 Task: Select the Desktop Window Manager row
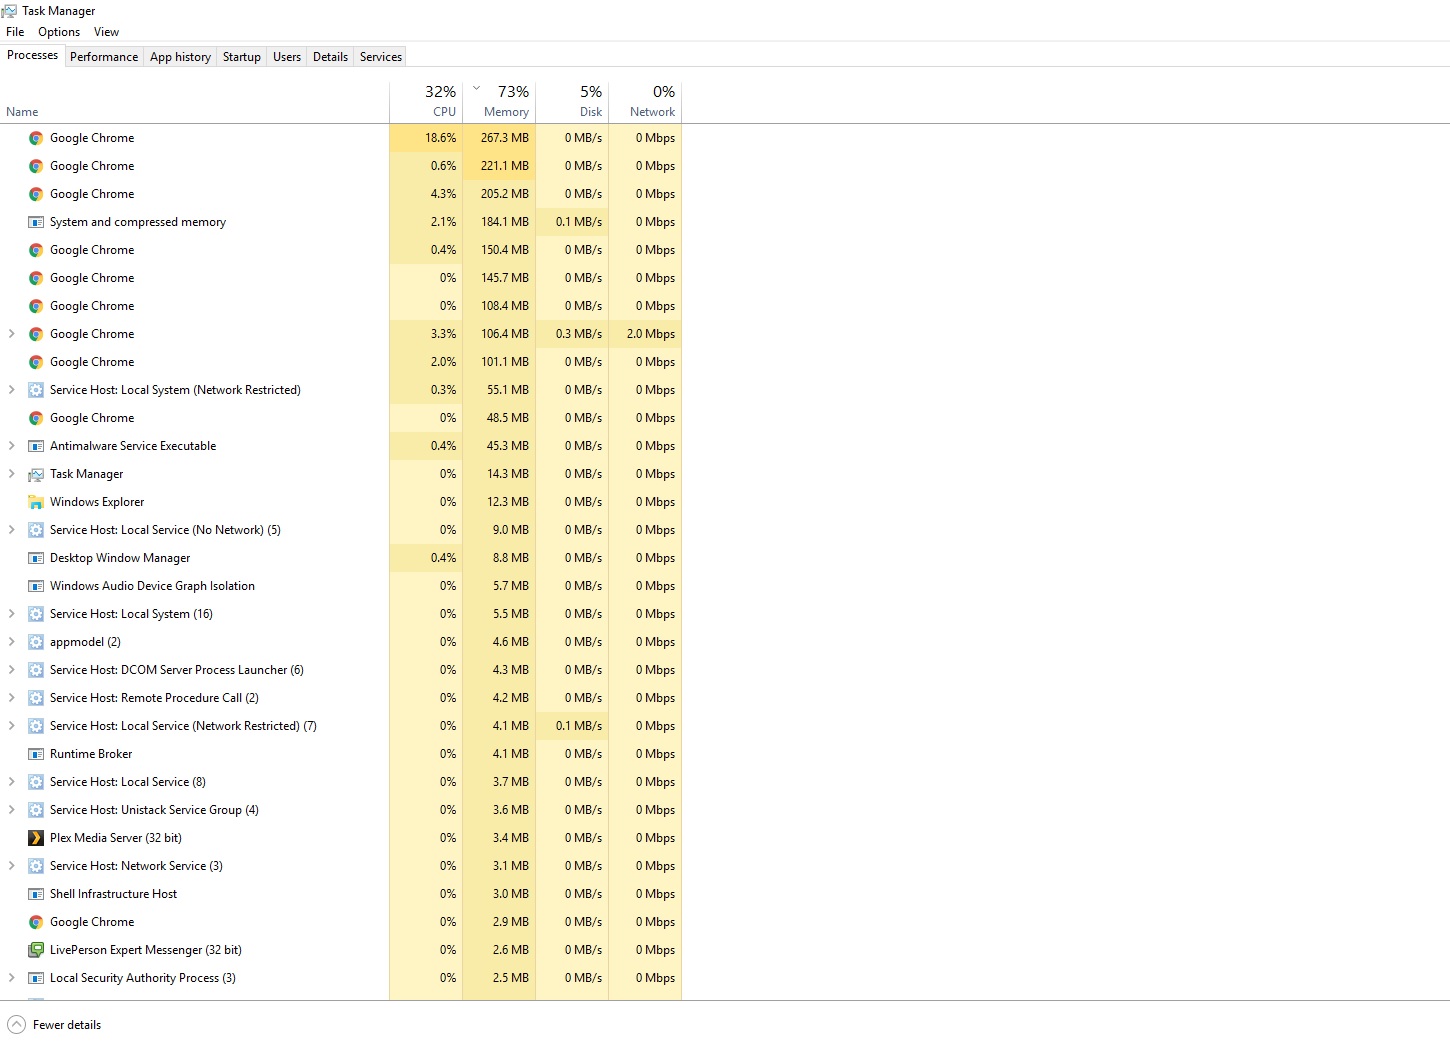pos(341,558)
